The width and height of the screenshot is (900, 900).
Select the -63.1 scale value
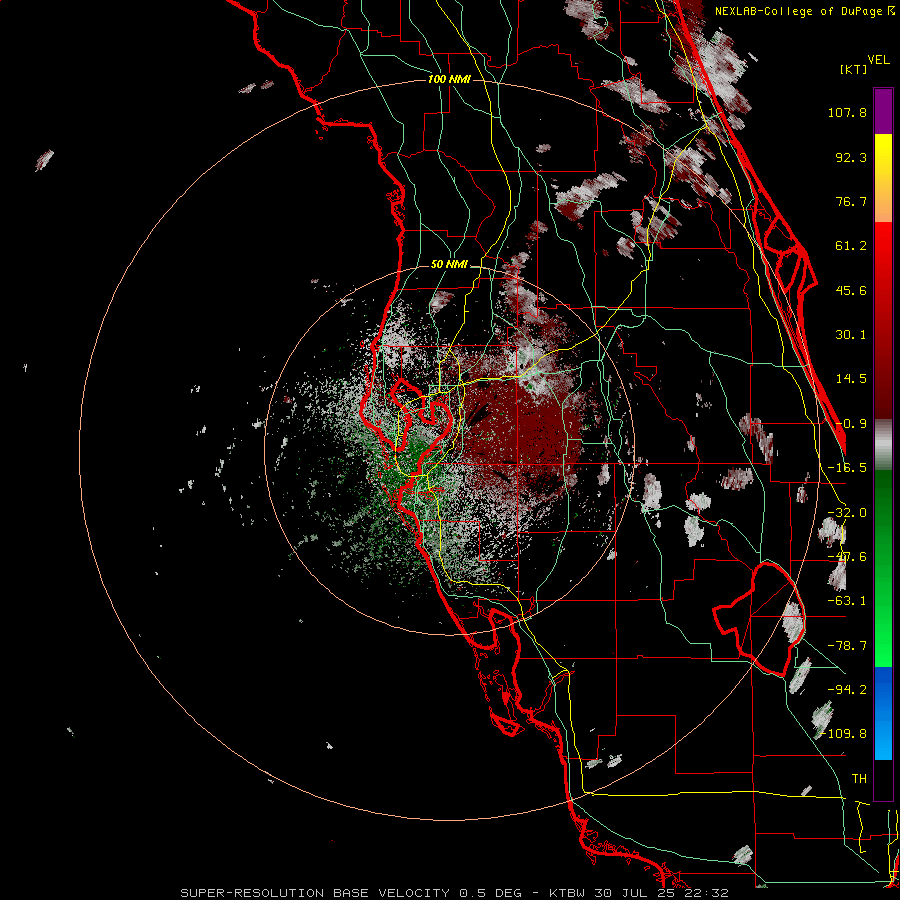click(x=847, y=601)
